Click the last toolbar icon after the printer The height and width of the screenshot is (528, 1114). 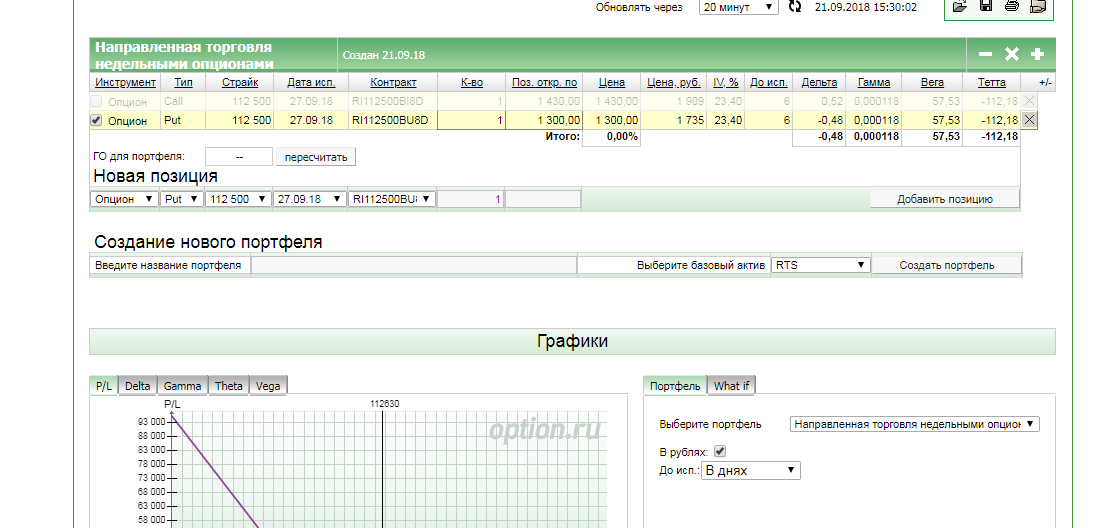(x=1037, y=6)
